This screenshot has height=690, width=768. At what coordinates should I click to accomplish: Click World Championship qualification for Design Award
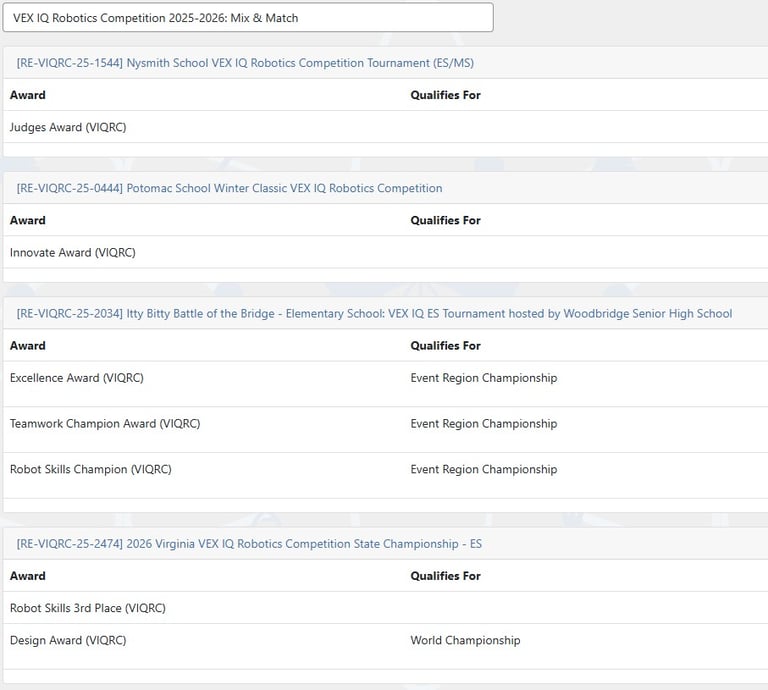click(465, 641)
